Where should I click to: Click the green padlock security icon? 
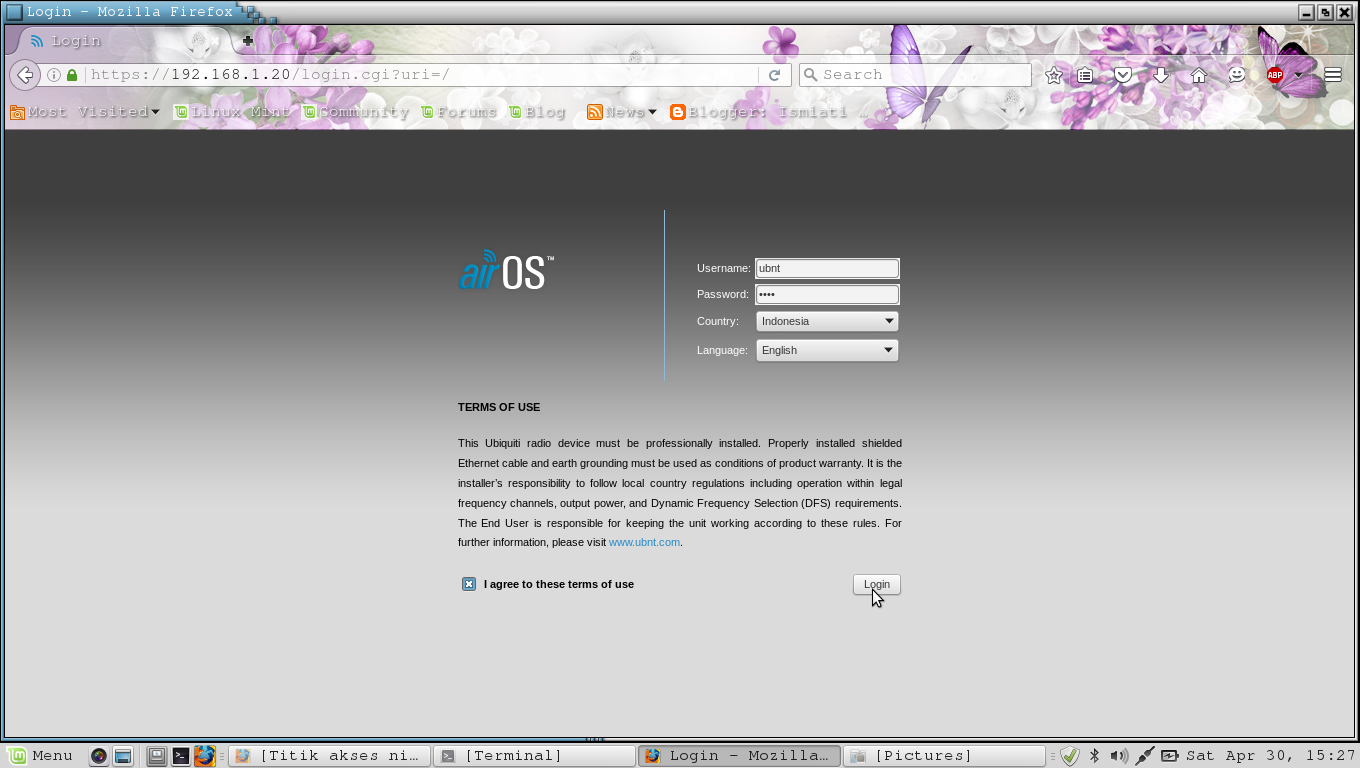coord(72,75)
